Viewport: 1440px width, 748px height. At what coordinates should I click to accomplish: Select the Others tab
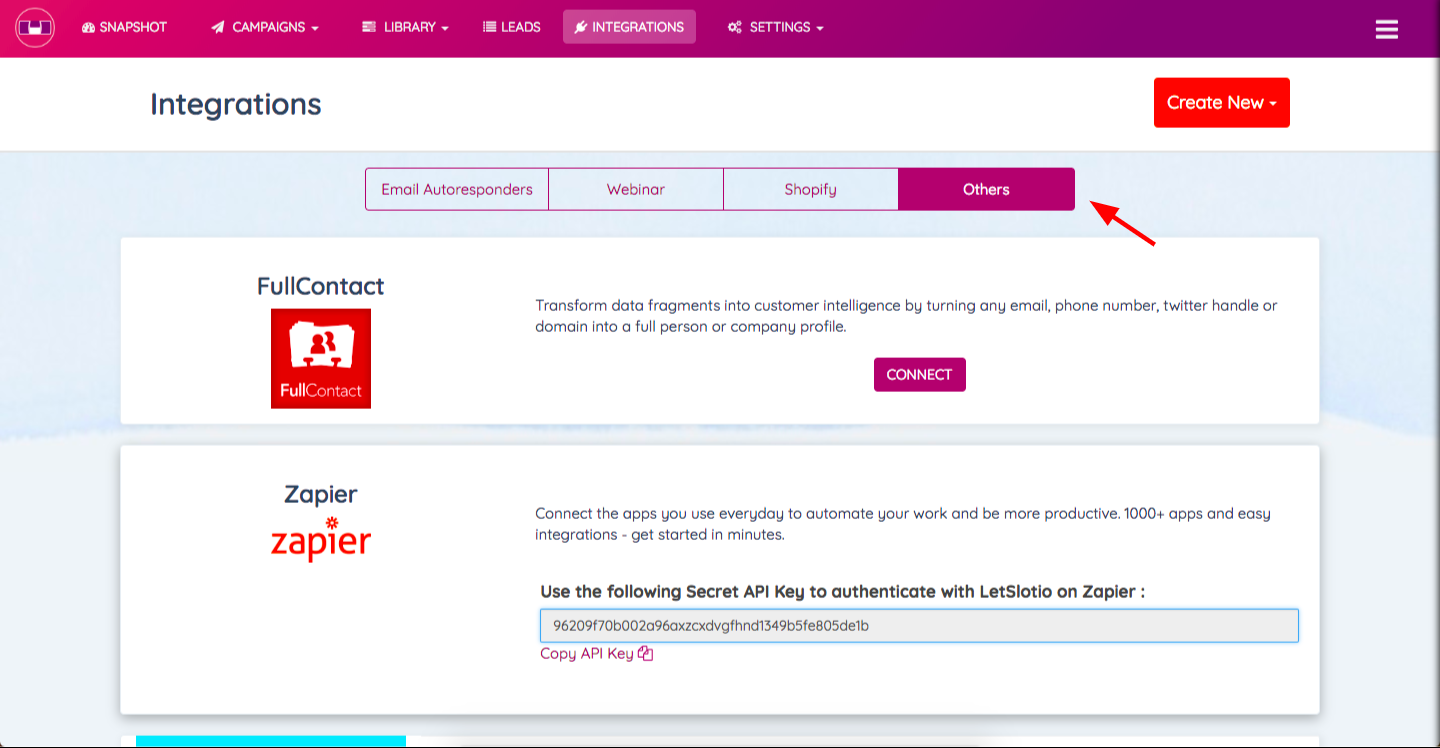pos(987,189)
